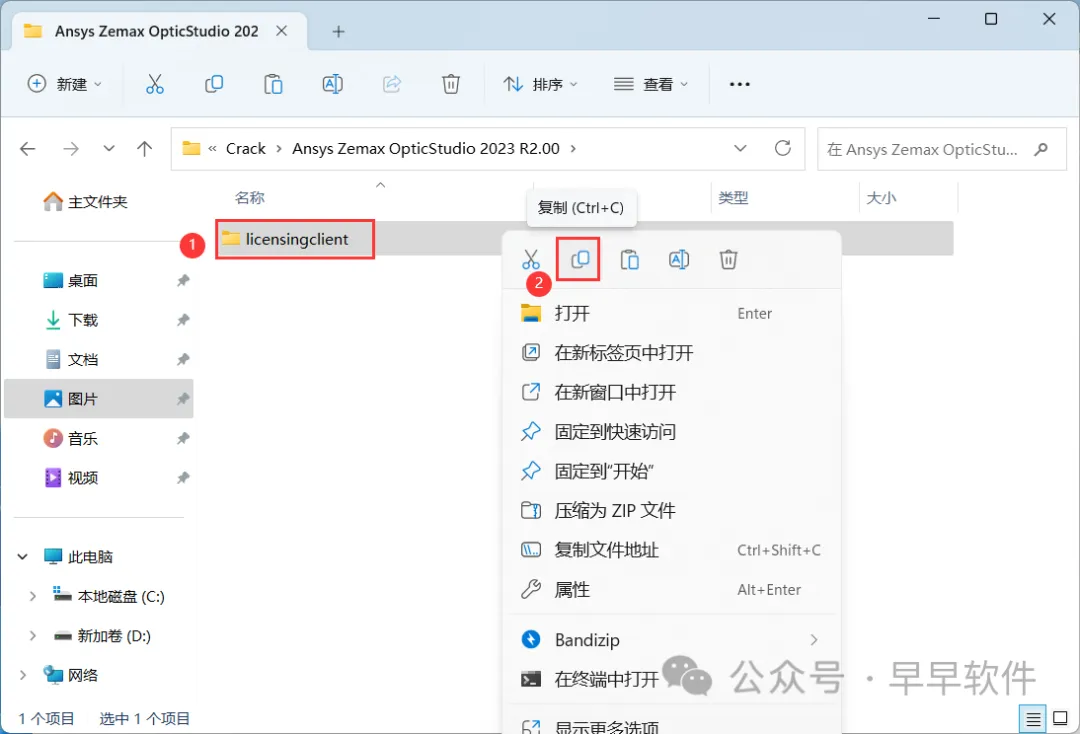Screen dimensions: 1080x734
Task: Close the Ansys Zemax OpticStudio tab
Action: [282, 31]
